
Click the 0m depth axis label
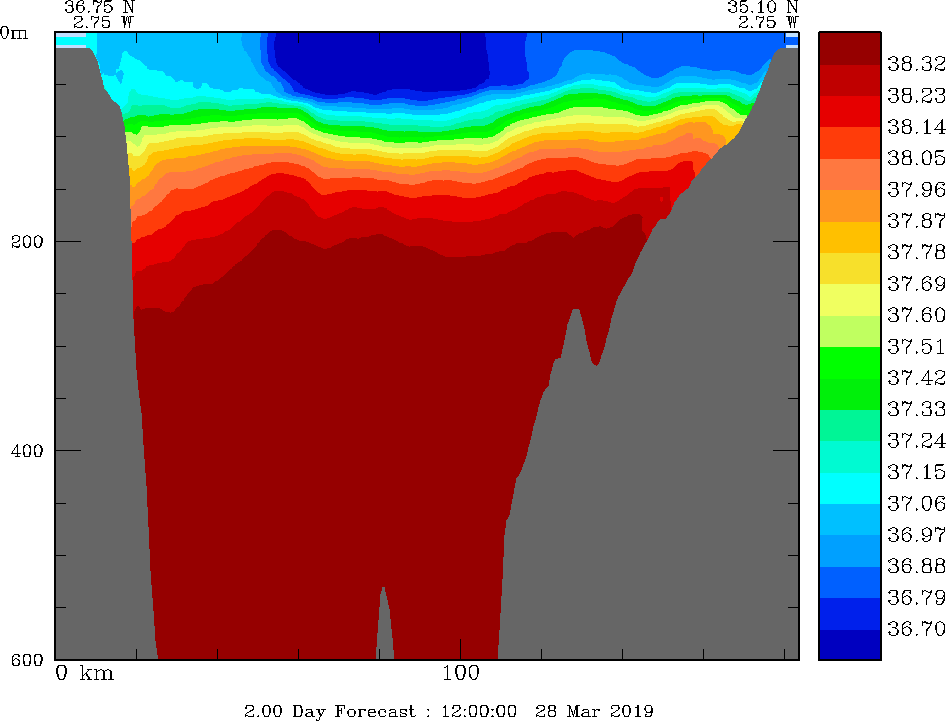click(x=14, y=33)
